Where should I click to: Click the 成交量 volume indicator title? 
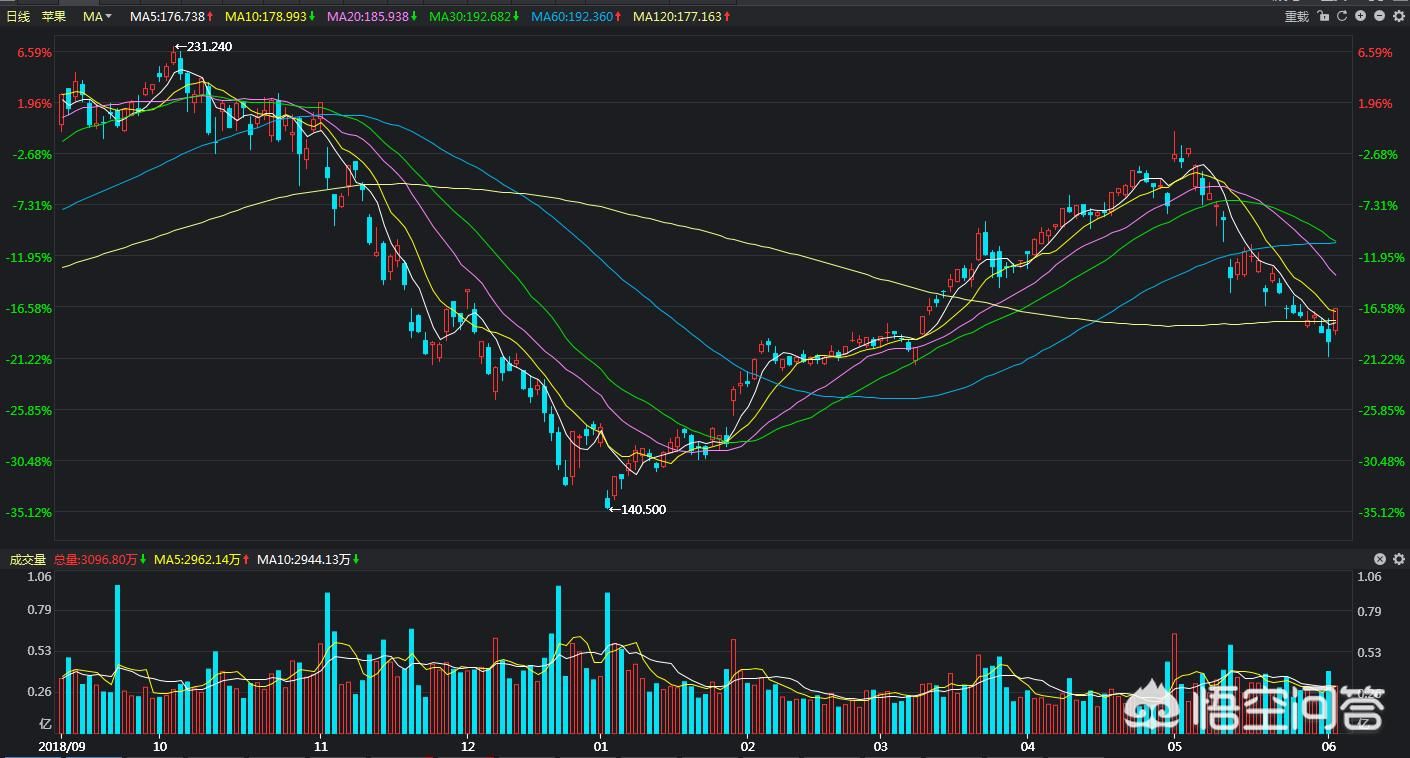pos(28,560)
